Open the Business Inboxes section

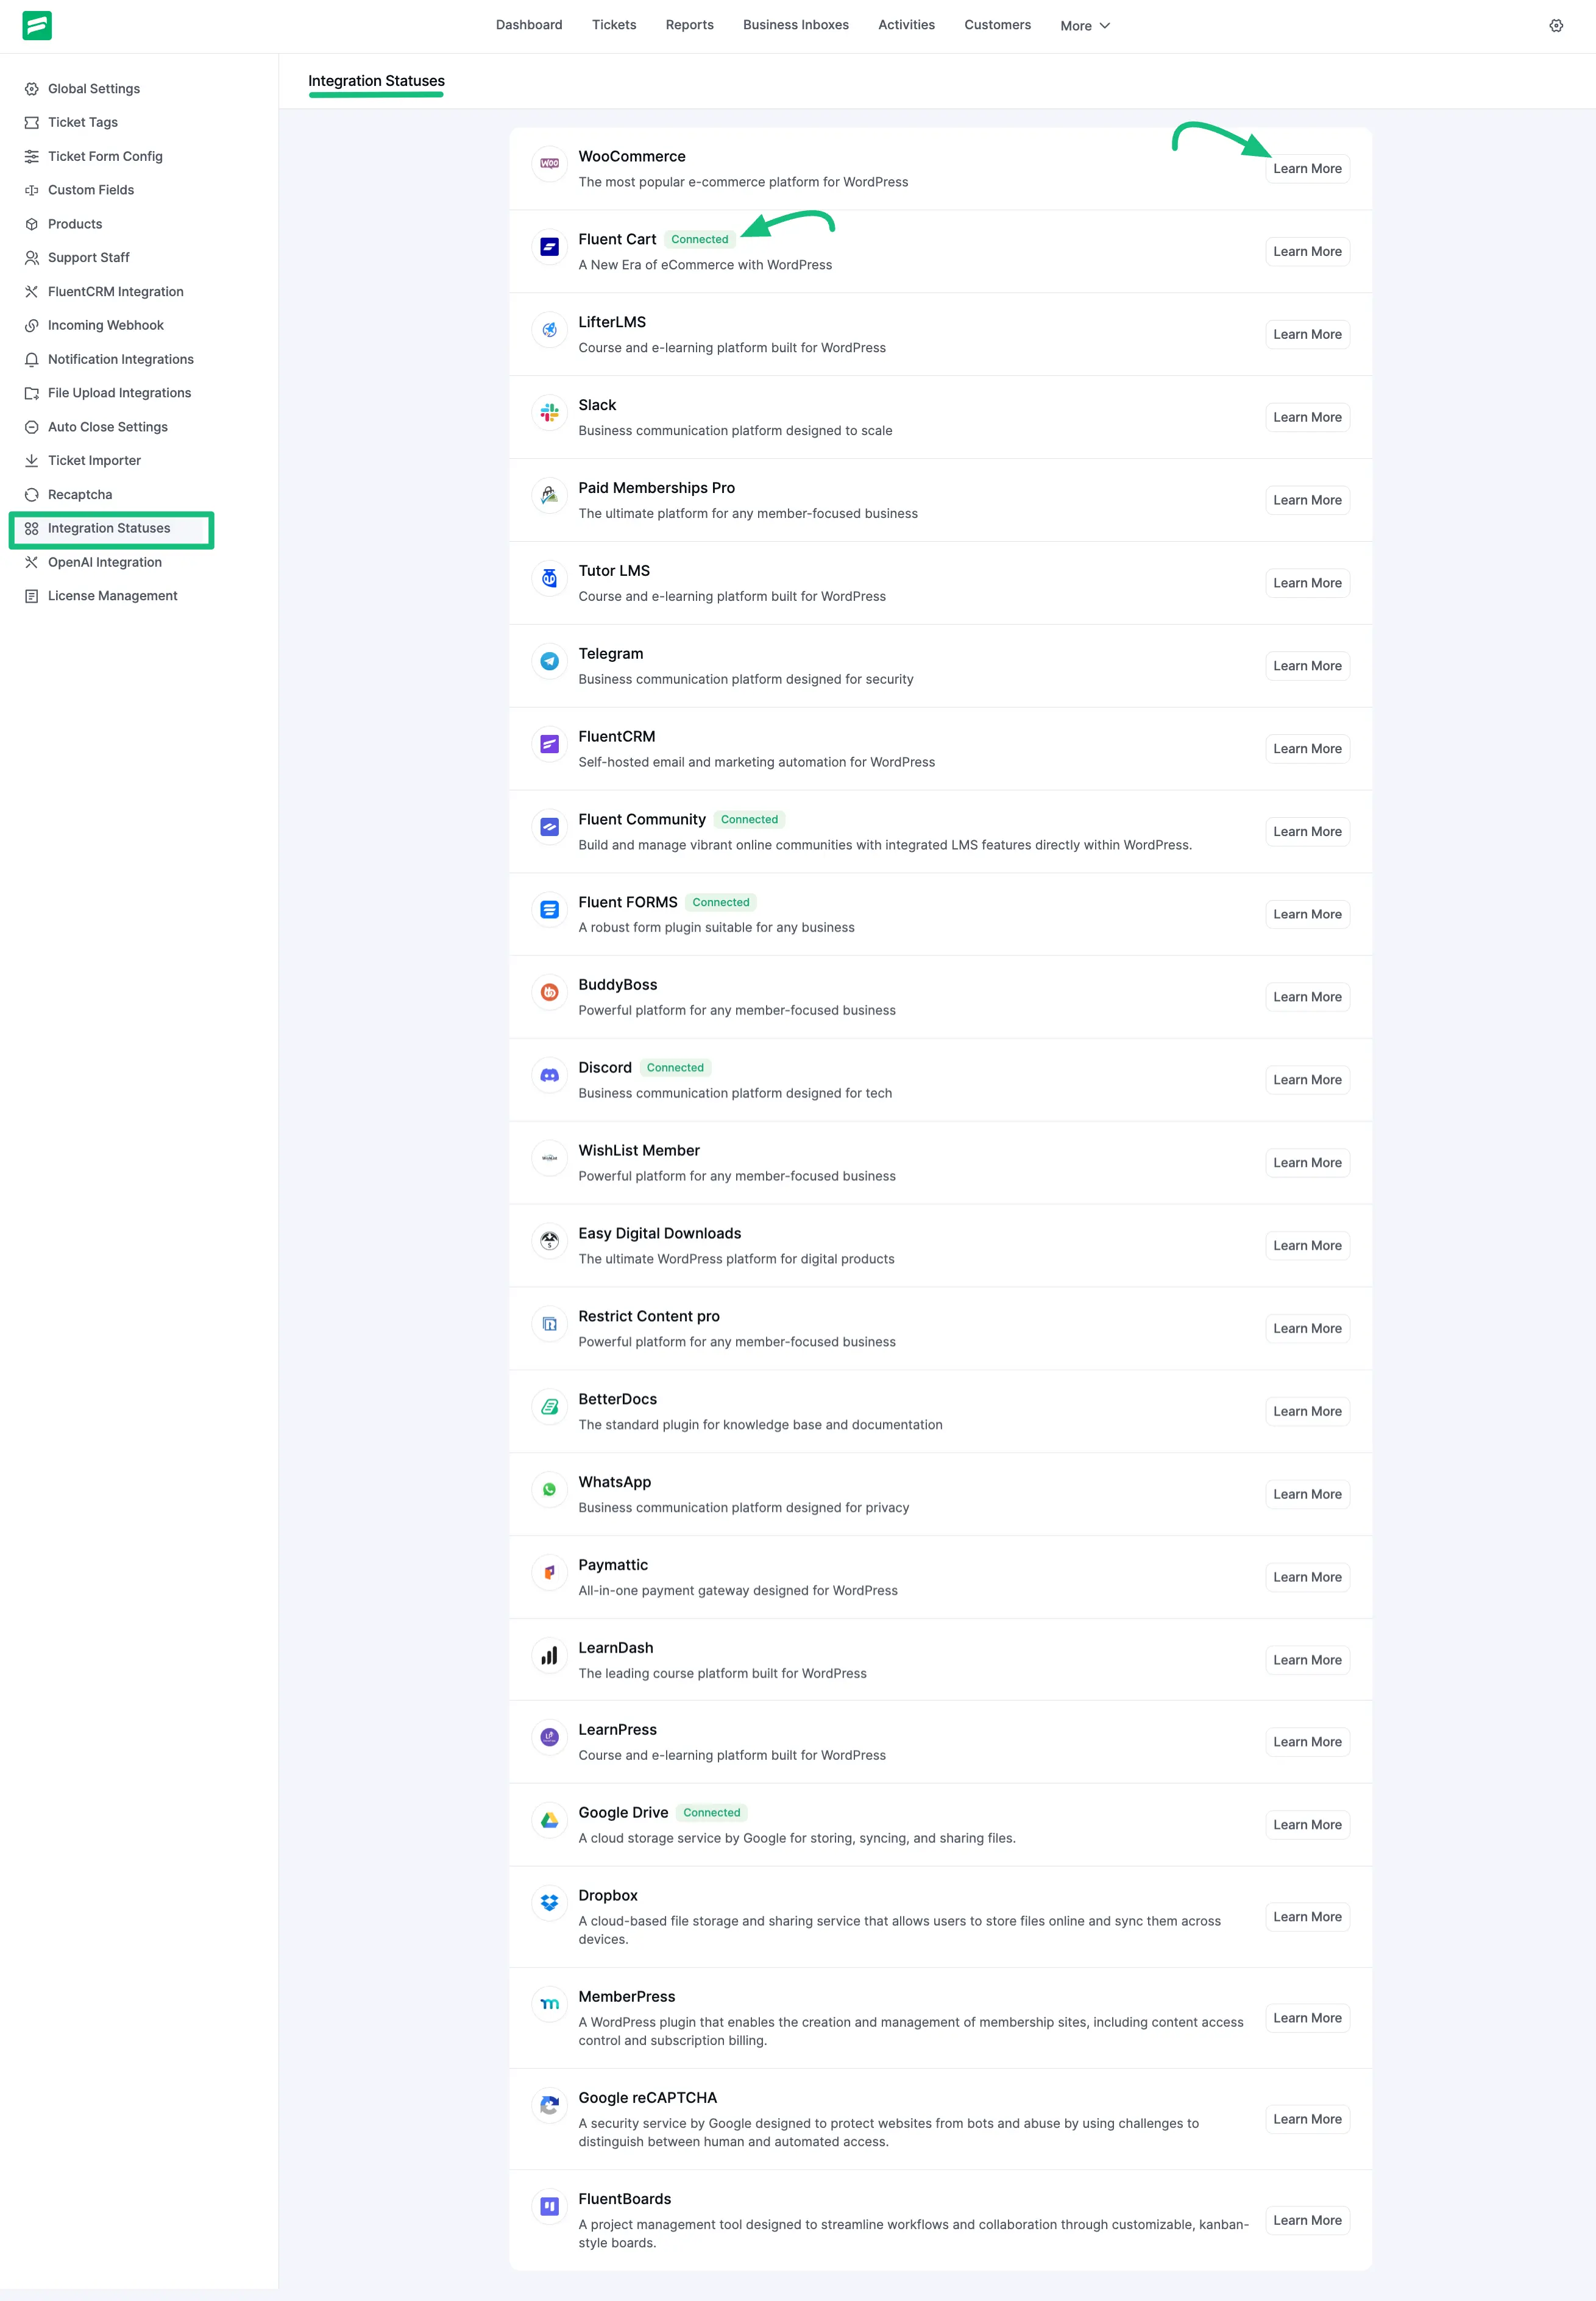point(796,25)
